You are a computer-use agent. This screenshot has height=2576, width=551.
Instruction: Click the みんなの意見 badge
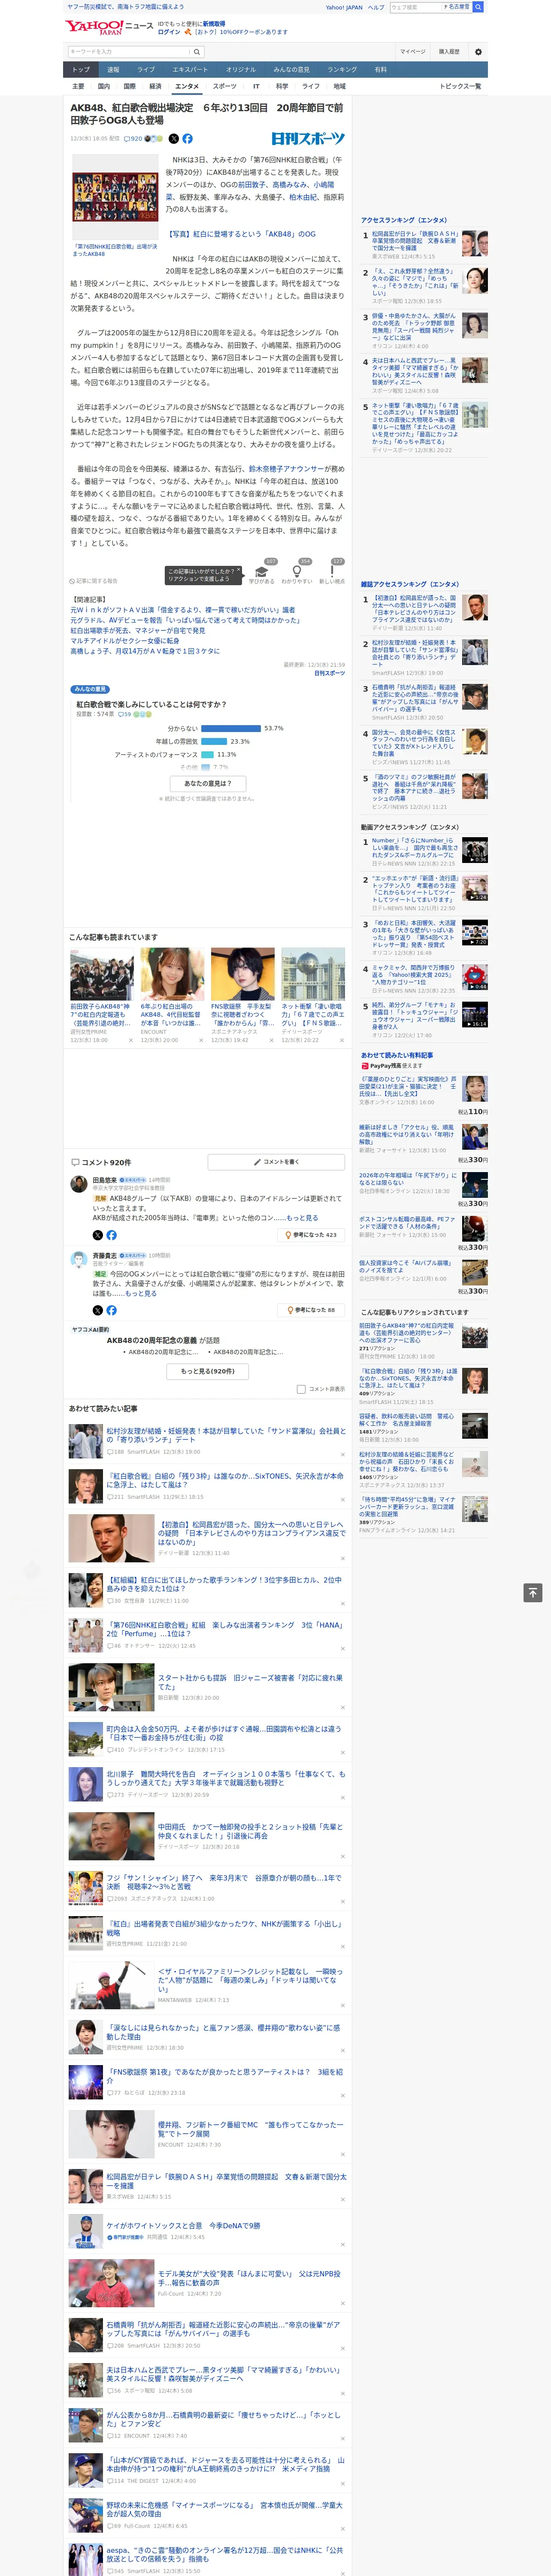pos(90,689)
